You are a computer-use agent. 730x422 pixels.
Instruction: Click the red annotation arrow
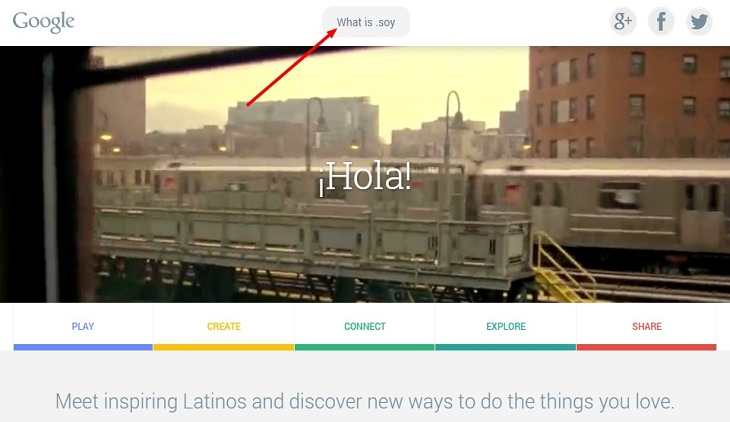[x=291, y=68]
